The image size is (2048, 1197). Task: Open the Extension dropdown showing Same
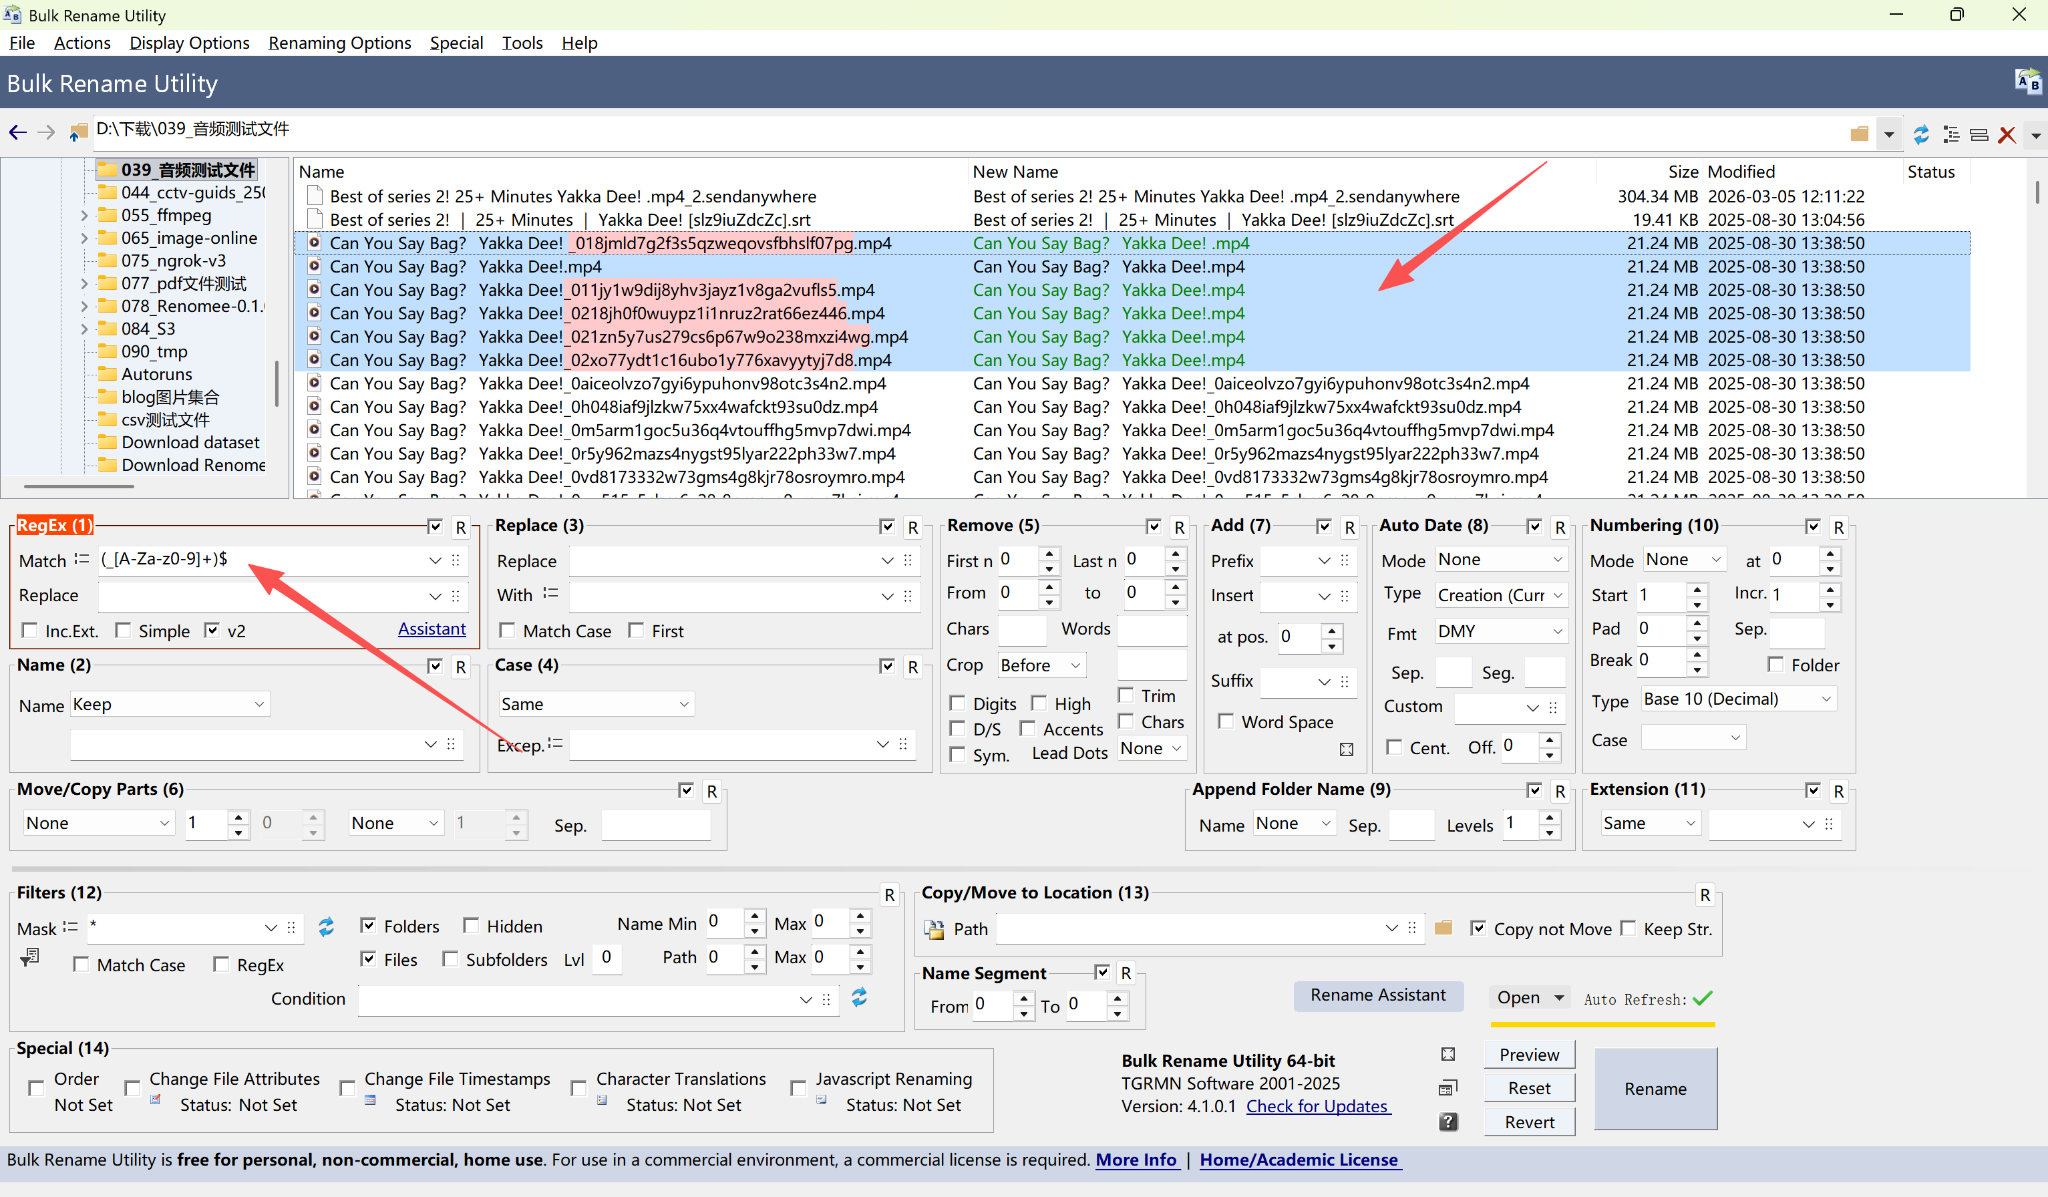pos(1650,823)
